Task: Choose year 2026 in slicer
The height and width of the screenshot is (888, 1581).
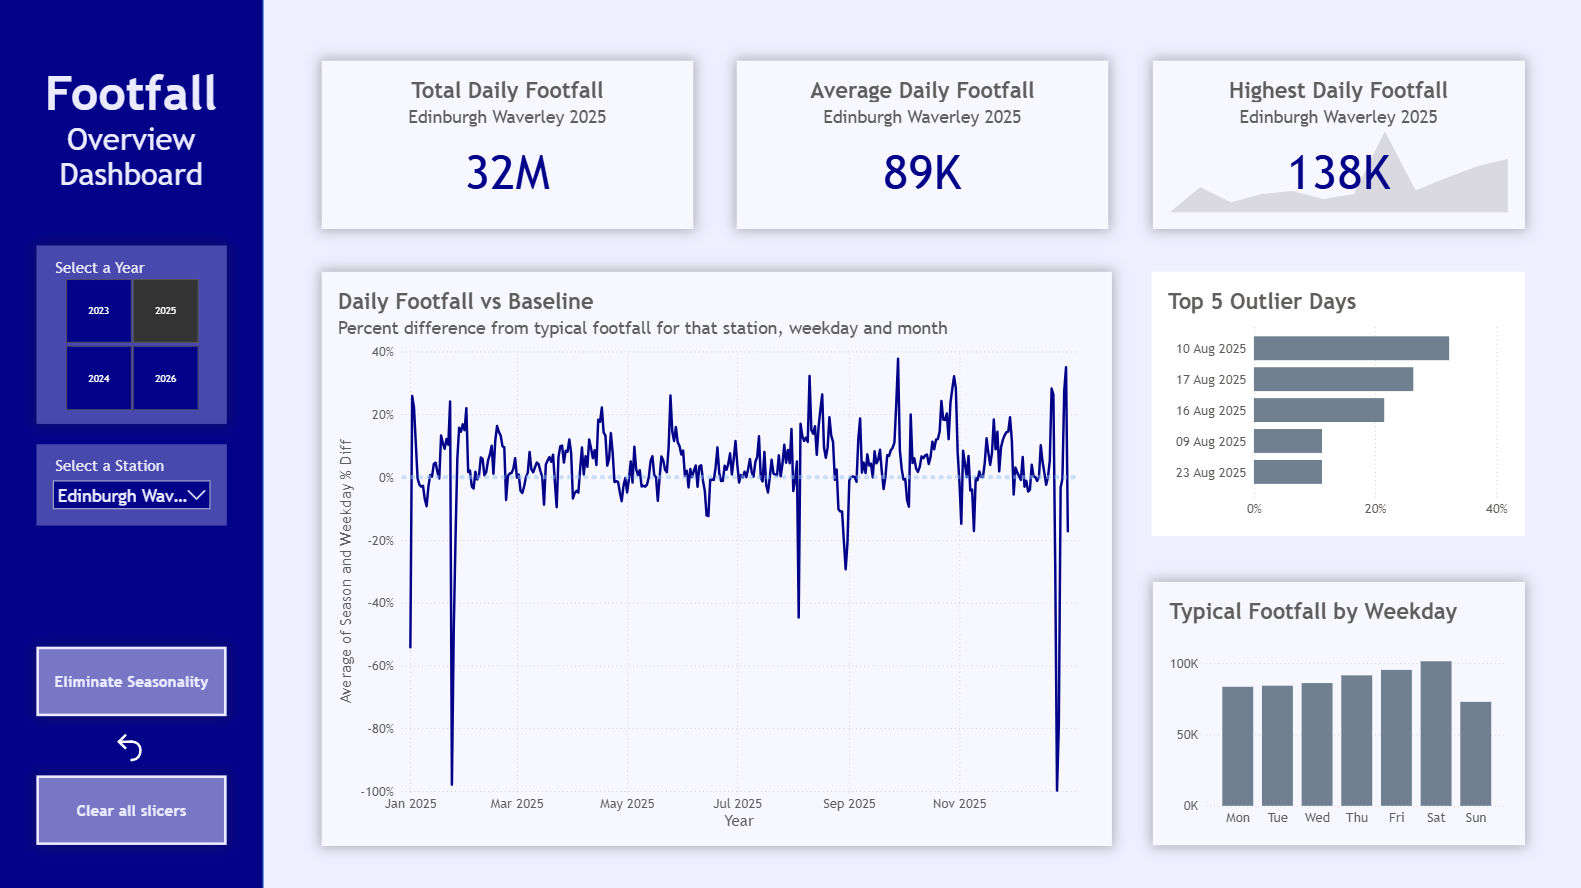Action: coord(166,379)
